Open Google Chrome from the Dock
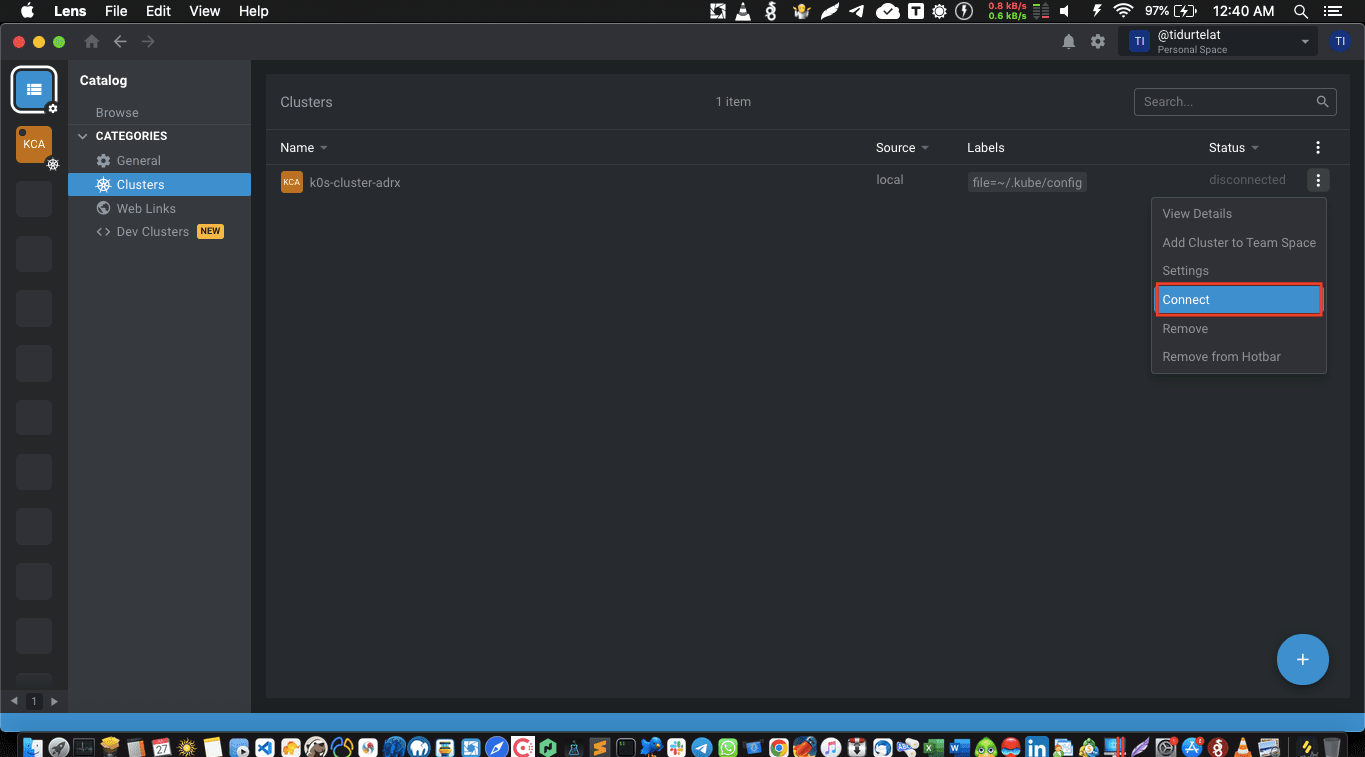 click(x=778, y=746)
